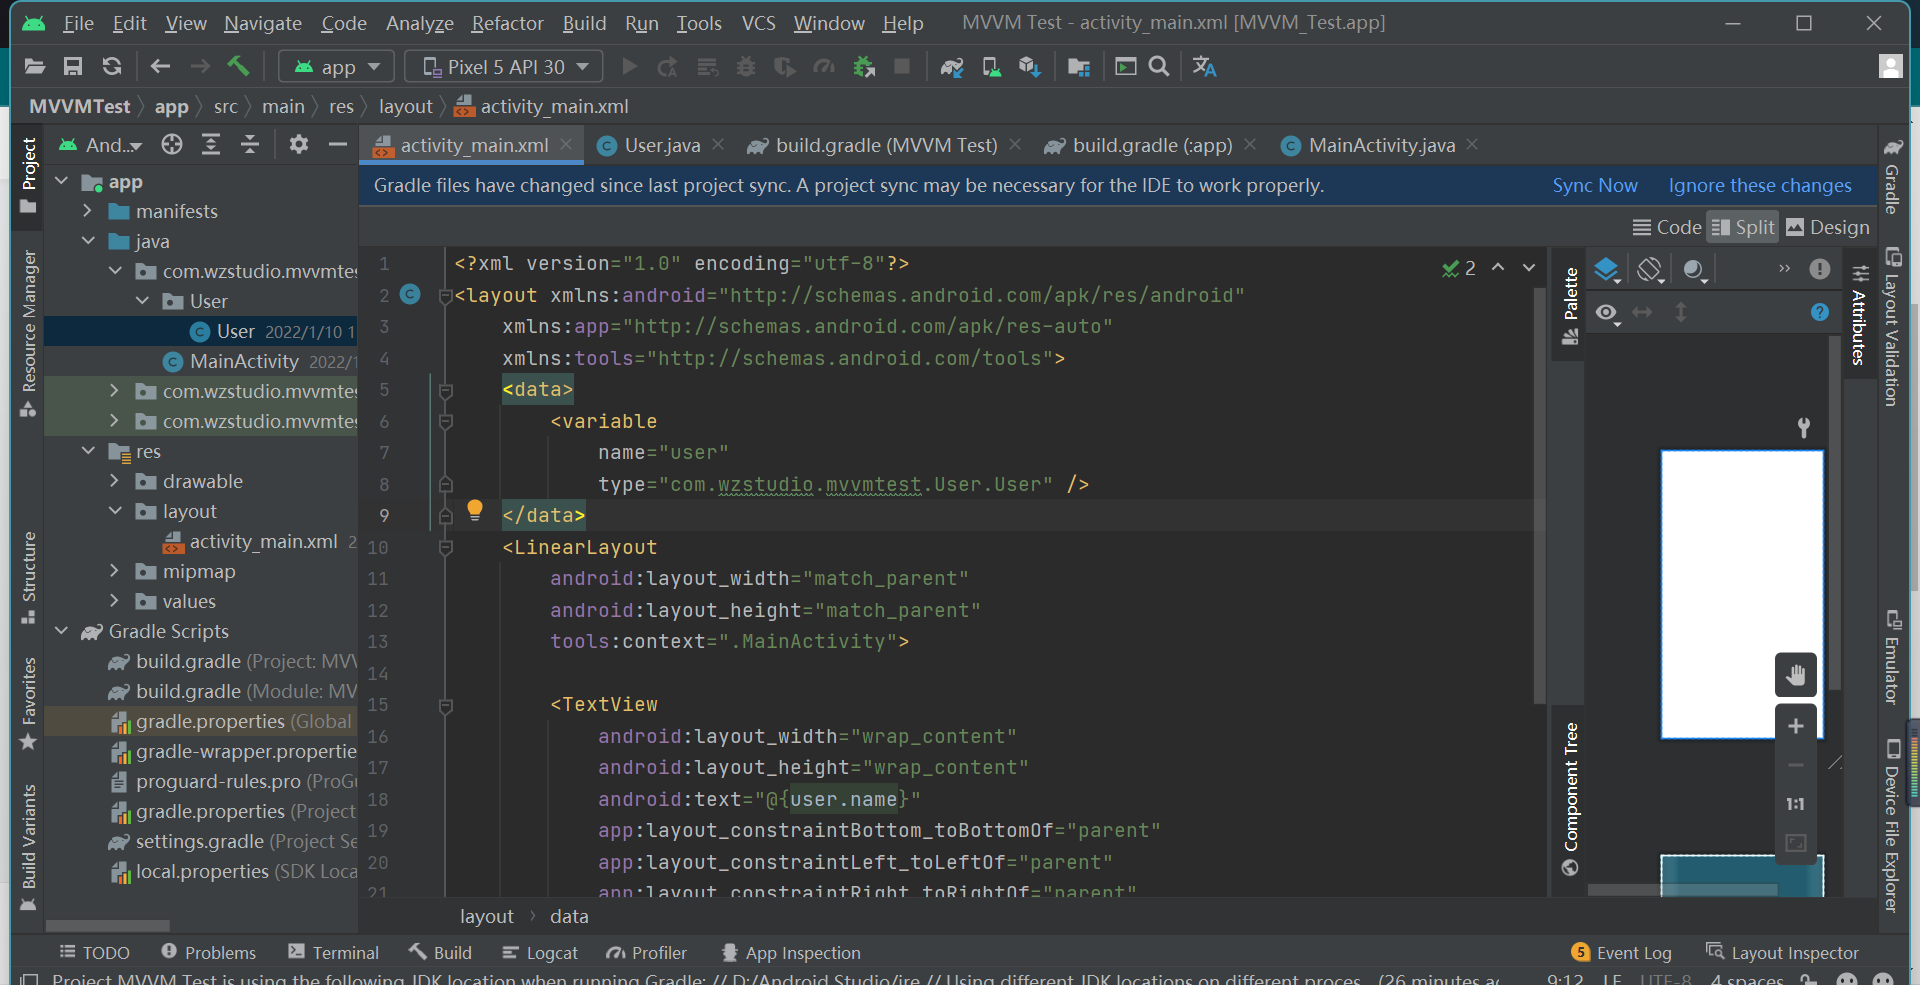The image size is (1920, 985).
Task: Click the Sync Now link
Action: tap(1595, 185)
